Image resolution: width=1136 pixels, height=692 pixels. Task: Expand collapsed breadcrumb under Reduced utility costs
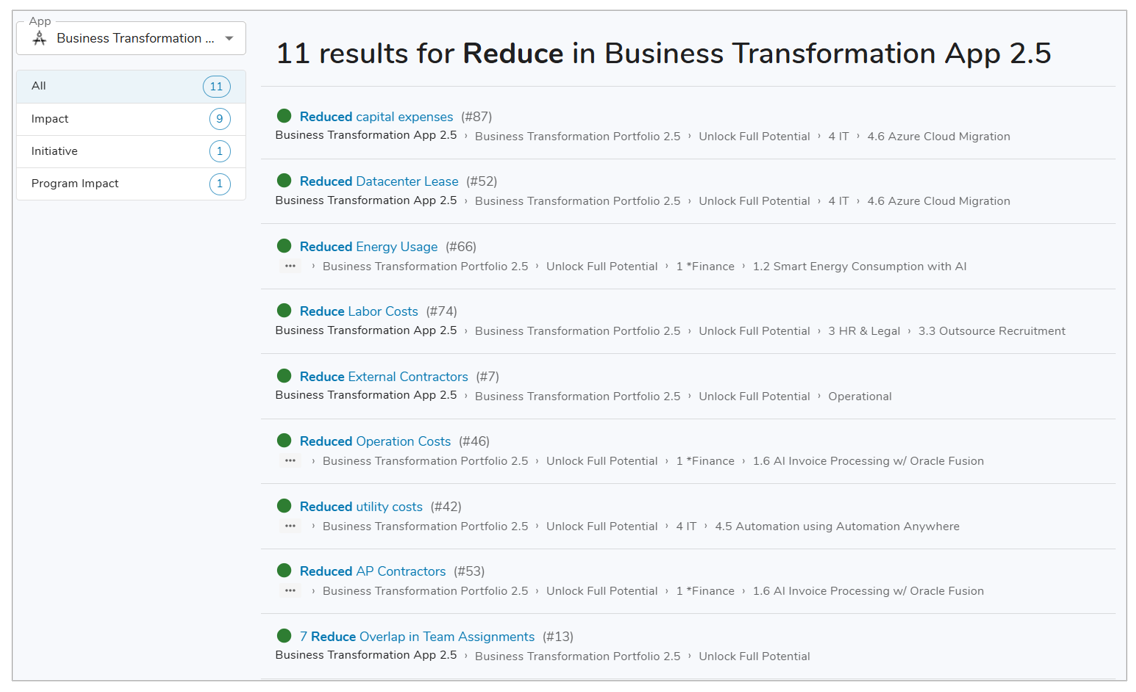tap(290, 526)
